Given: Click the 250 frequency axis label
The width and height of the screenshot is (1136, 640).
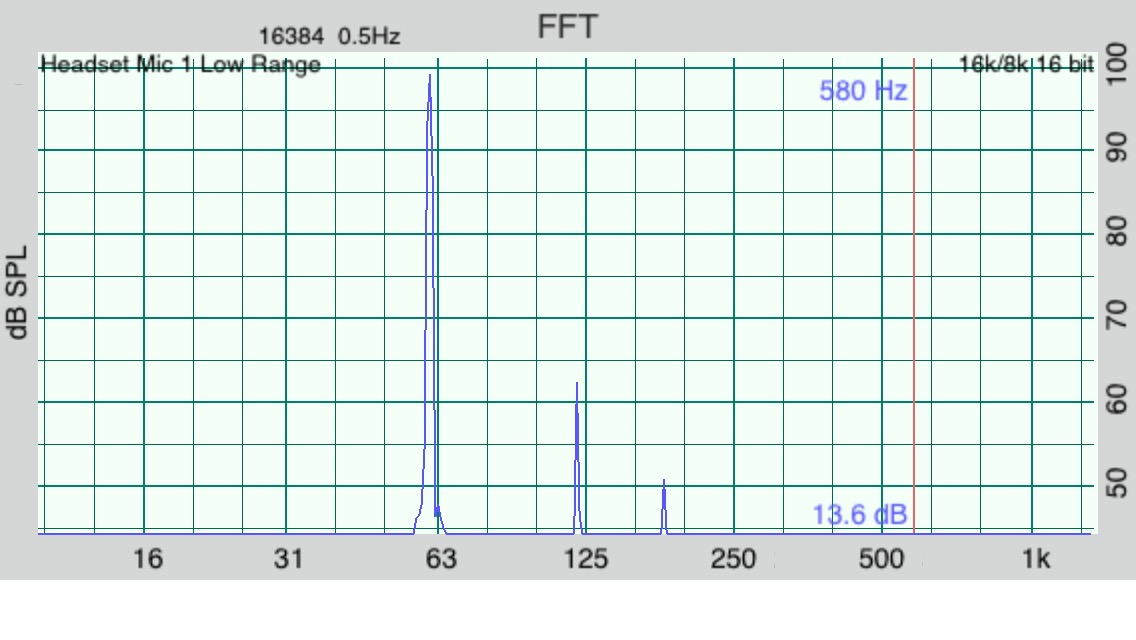Looking at the screenshot, I should (x=733, y=559).
